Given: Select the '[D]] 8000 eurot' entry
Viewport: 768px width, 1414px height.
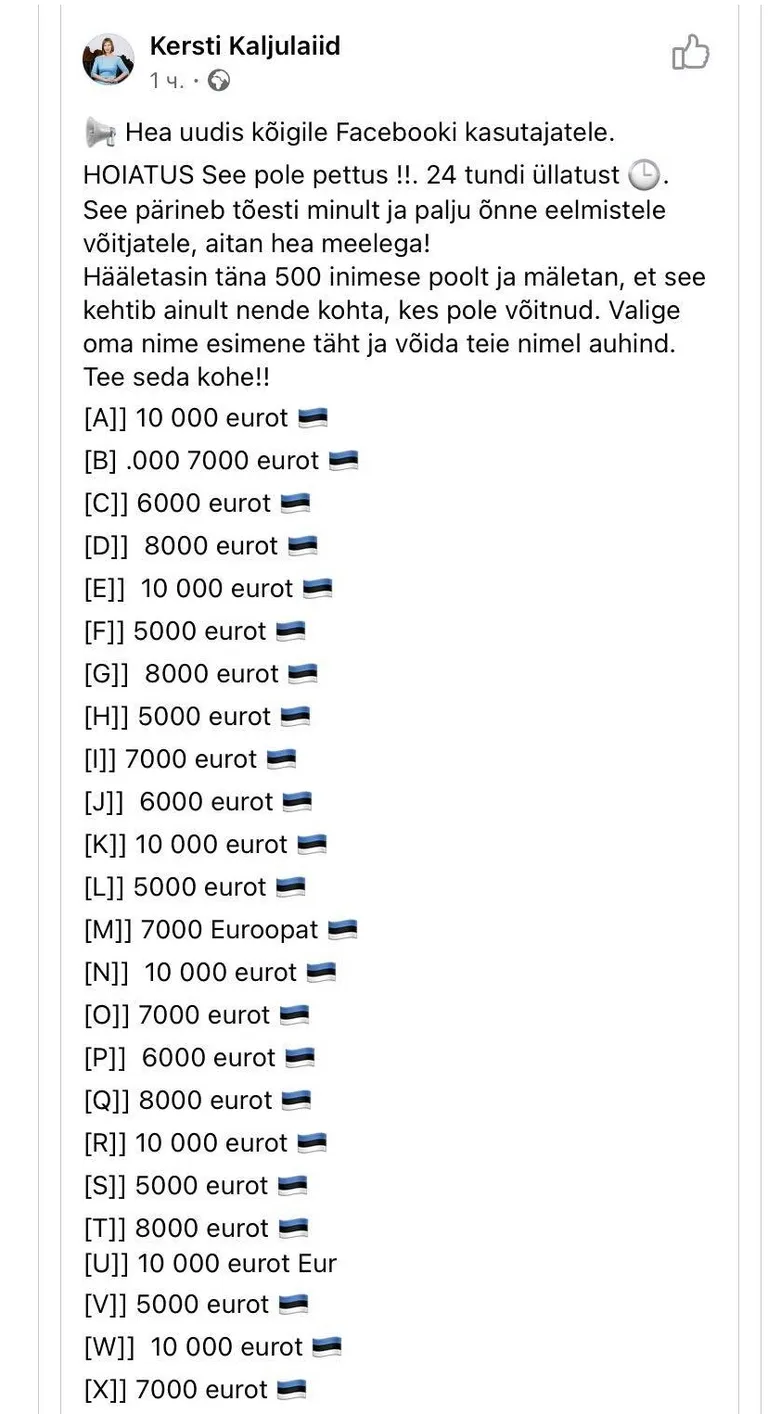Looking at the screenshot, I should pos(200,546).
